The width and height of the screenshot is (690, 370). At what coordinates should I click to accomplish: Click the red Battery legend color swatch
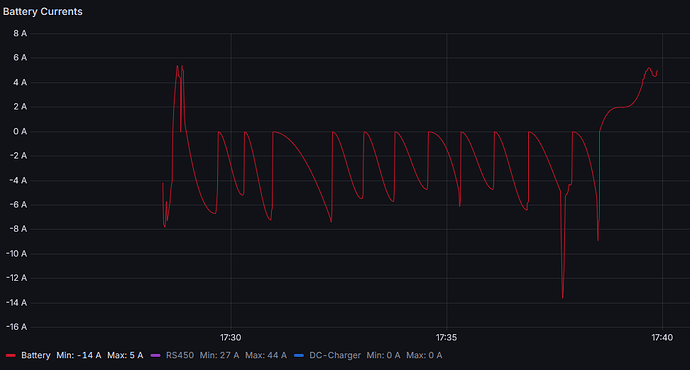(x=11, y=355)
